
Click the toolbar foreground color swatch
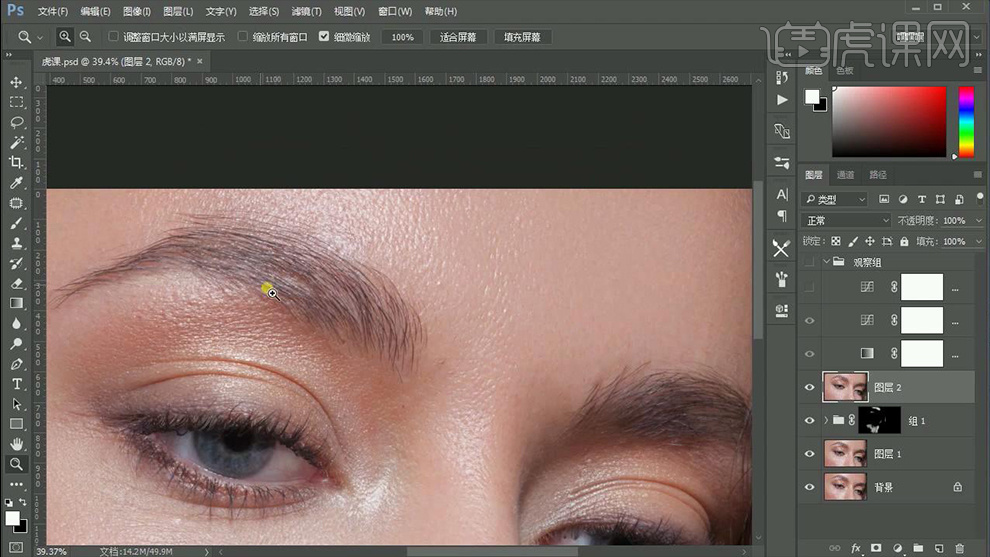(12, 518)
